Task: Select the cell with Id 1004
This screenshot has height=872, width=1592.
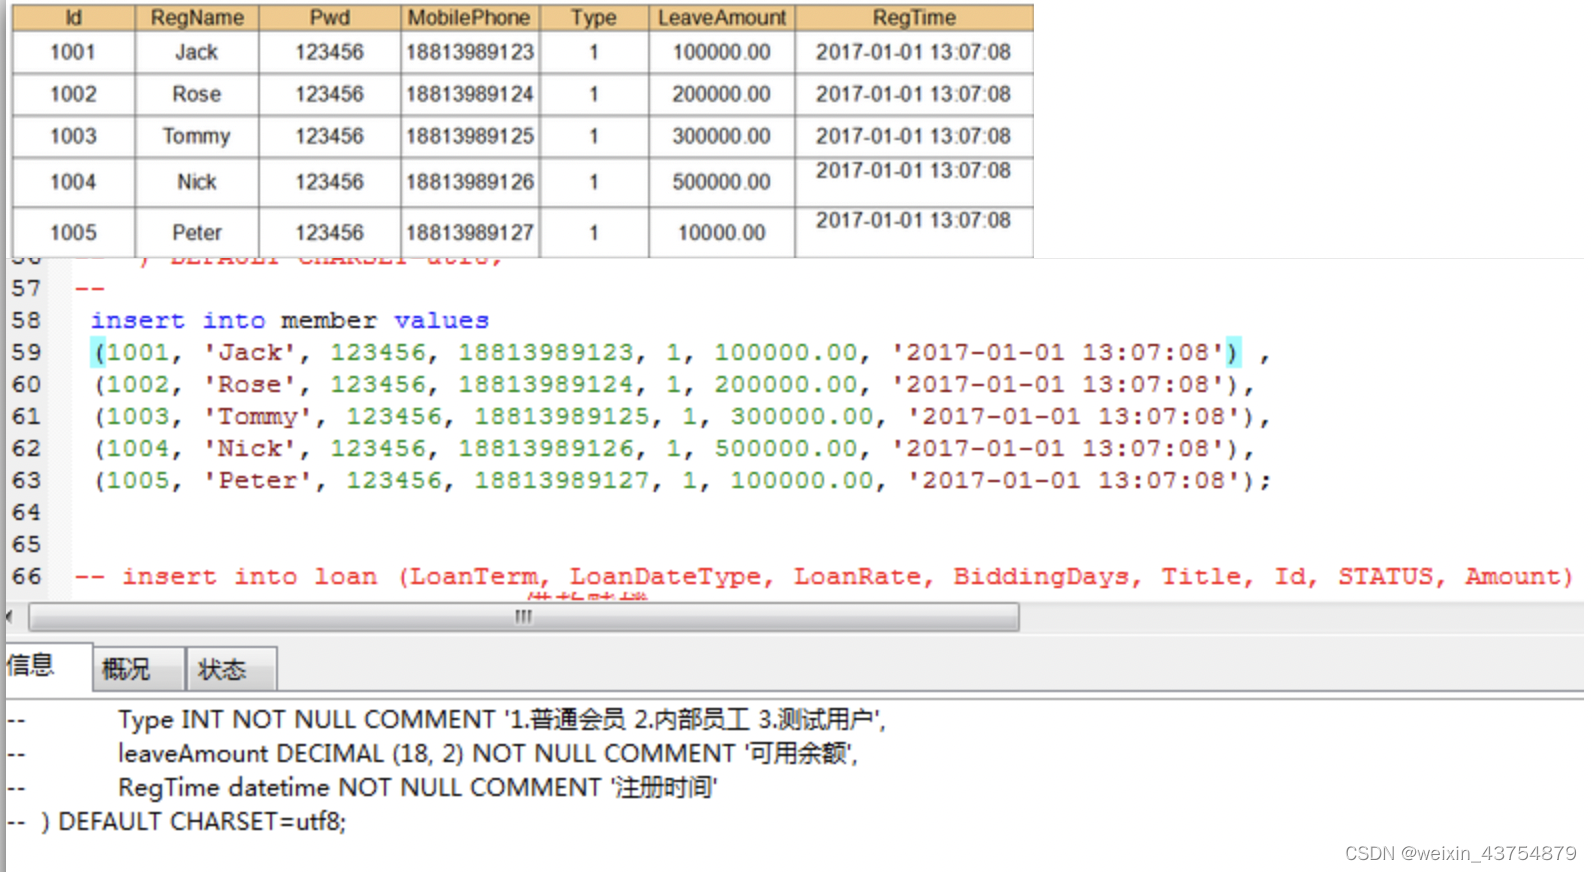Action: coord(73,182)
